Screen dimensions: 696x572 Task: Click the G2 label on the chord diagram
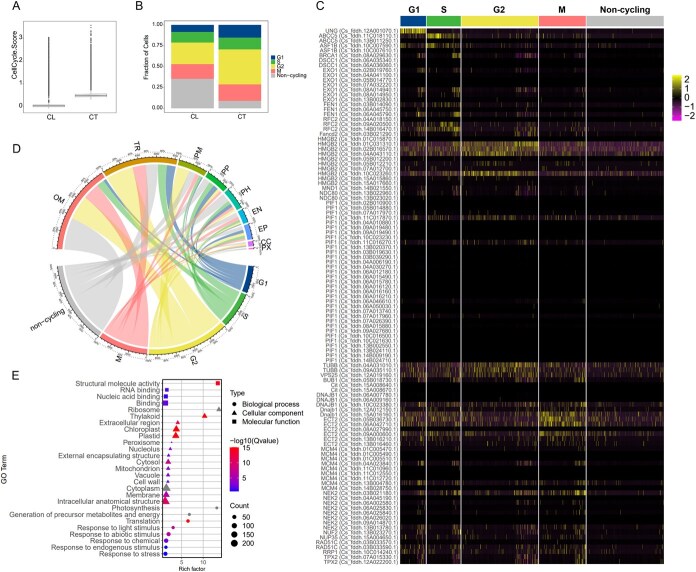194,360
